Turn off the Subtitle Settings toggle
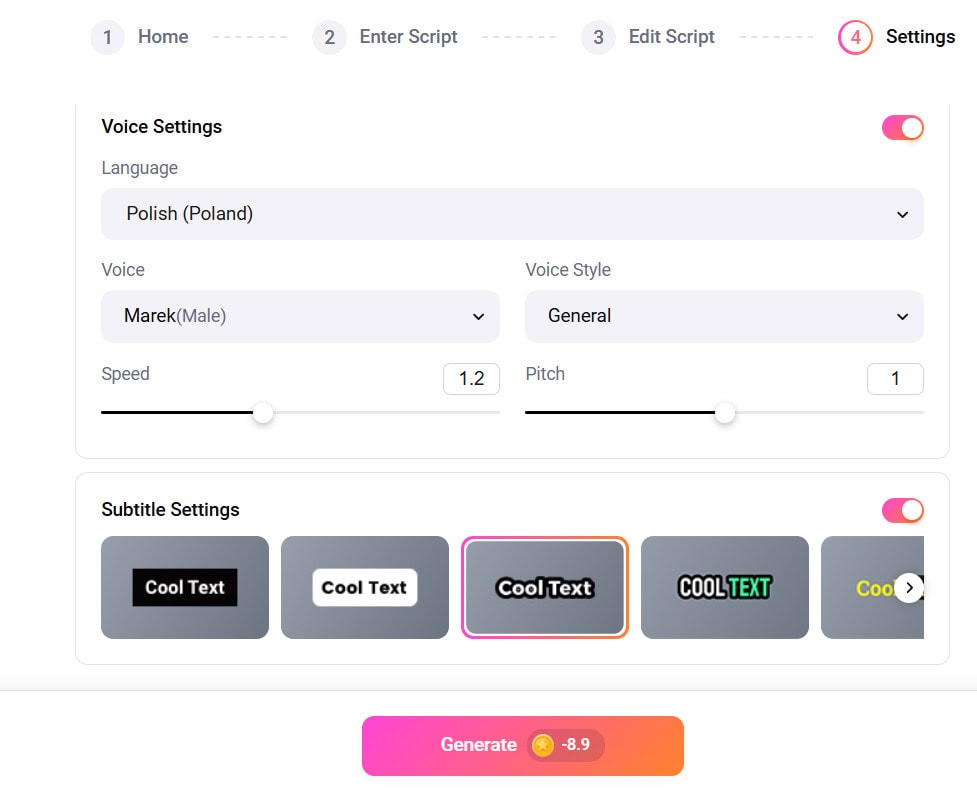This screenshot has width=977, height=792. click(902, 511)
